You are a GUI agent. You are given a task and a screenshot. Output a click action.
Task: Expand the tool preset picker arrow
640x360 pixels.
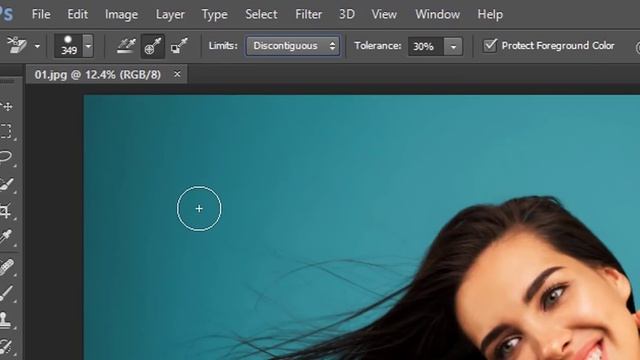pyautogui.click(x=37, y=46)
